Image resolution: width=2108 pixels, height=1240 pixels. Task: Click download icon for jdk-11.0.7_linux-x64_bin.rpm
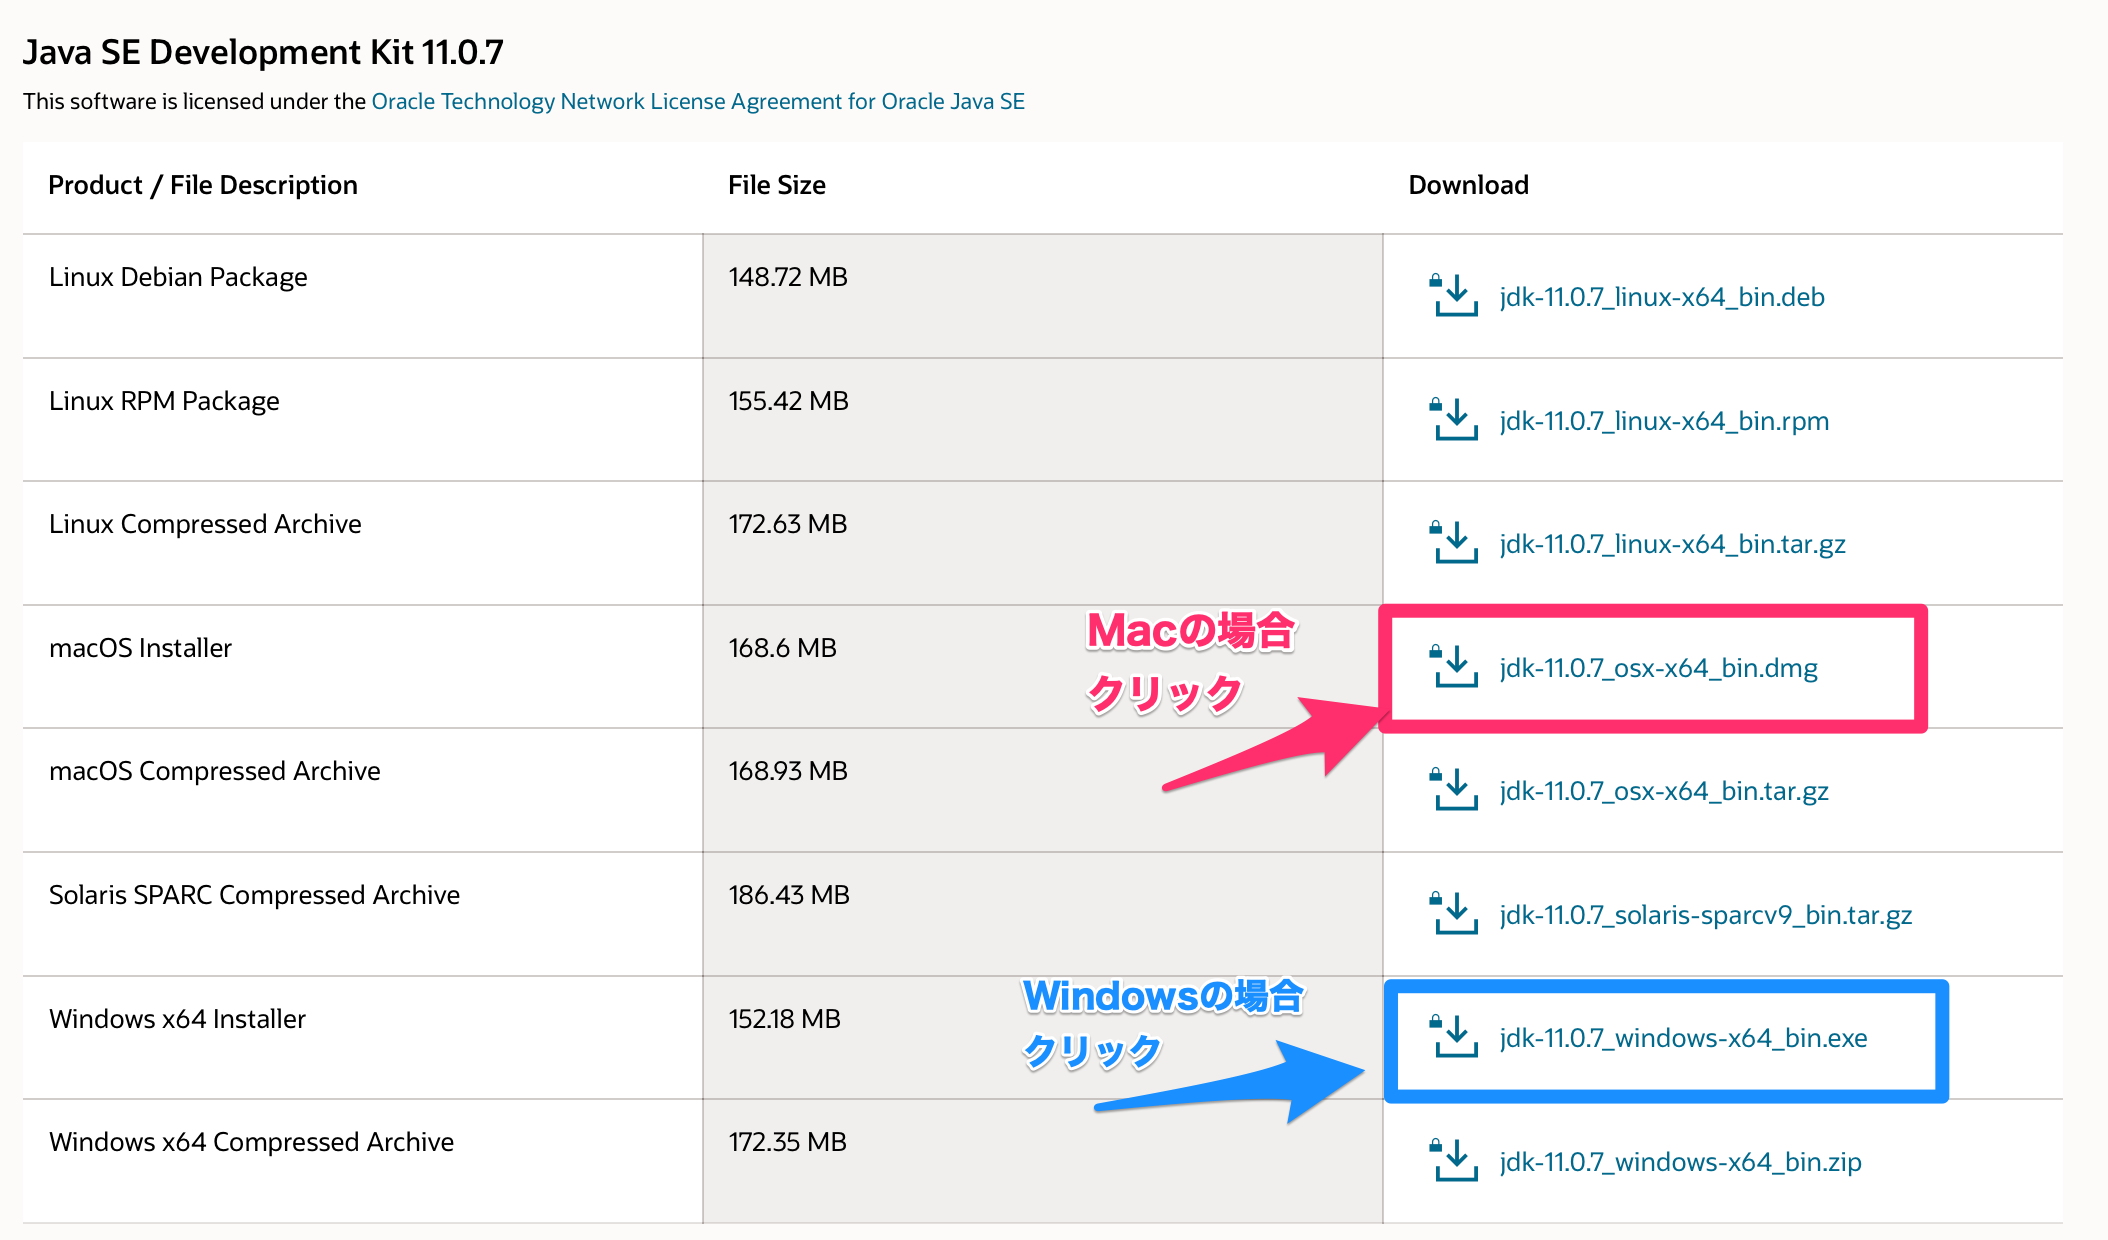pos(1455,420)
